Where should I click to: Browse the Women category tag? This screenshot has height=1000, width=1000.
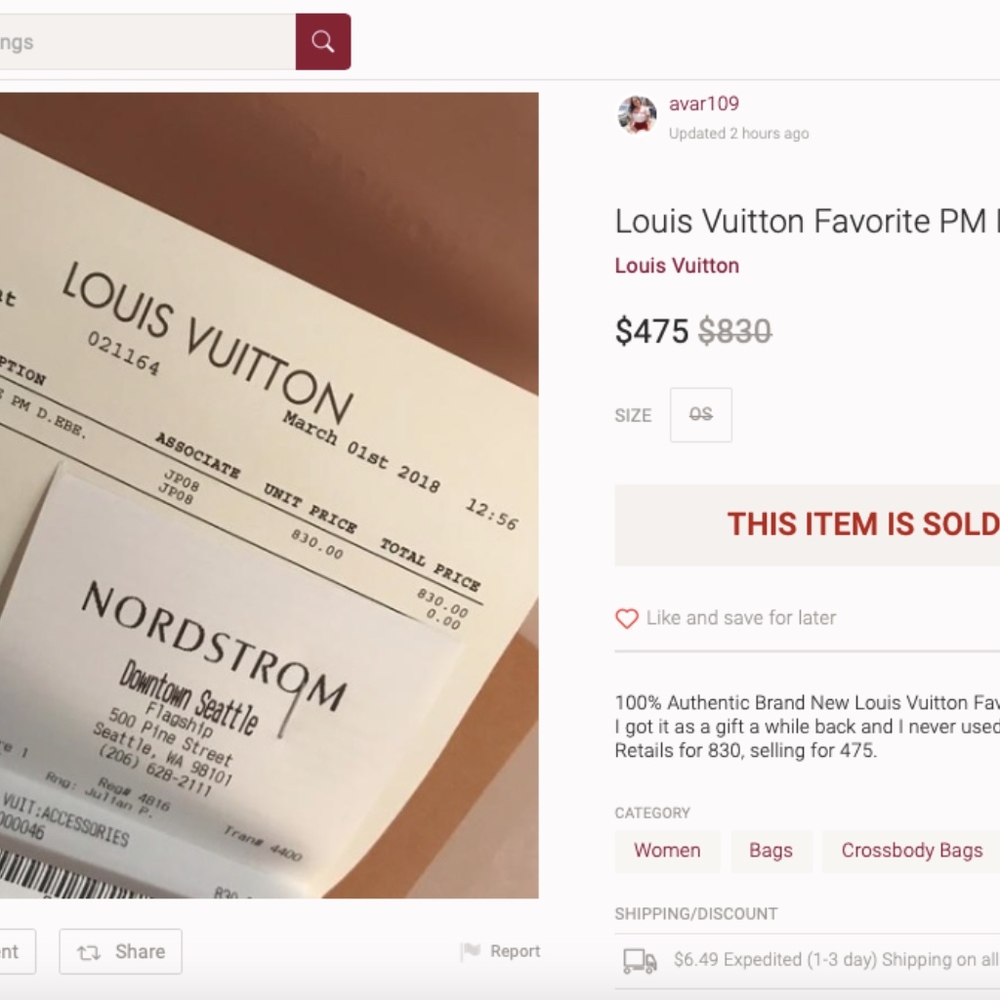tap(667, 851)
